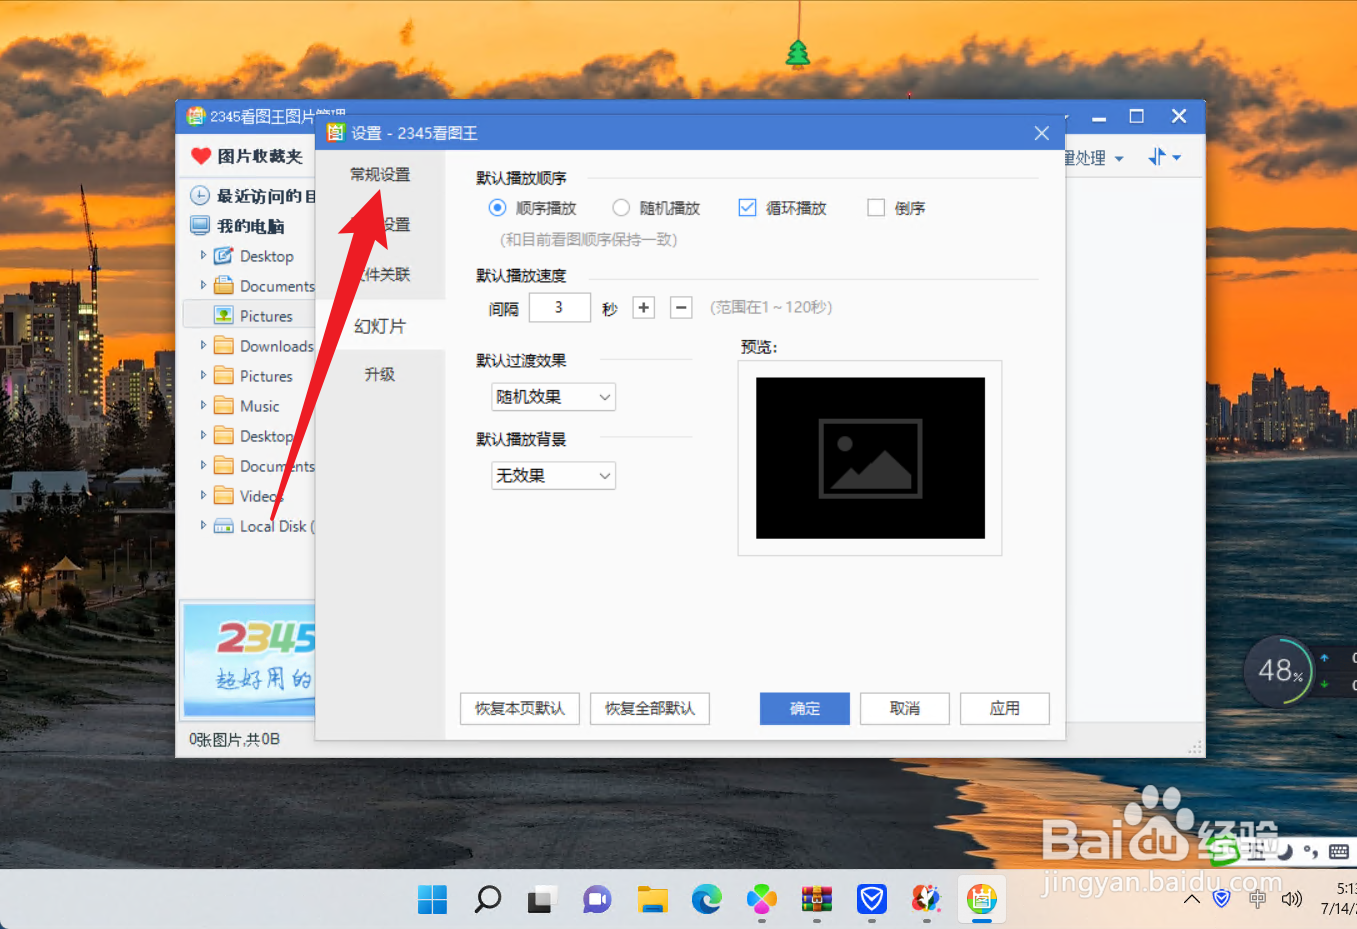Click the heart icon of 图片收藏夹
The width and height of the screenshot is (1357, 929).
click(201, 156)
